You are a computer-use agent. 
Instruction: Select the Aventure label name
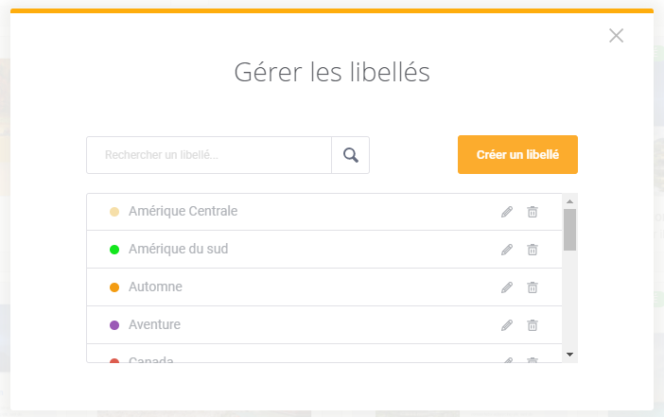[x=154, y=325]
